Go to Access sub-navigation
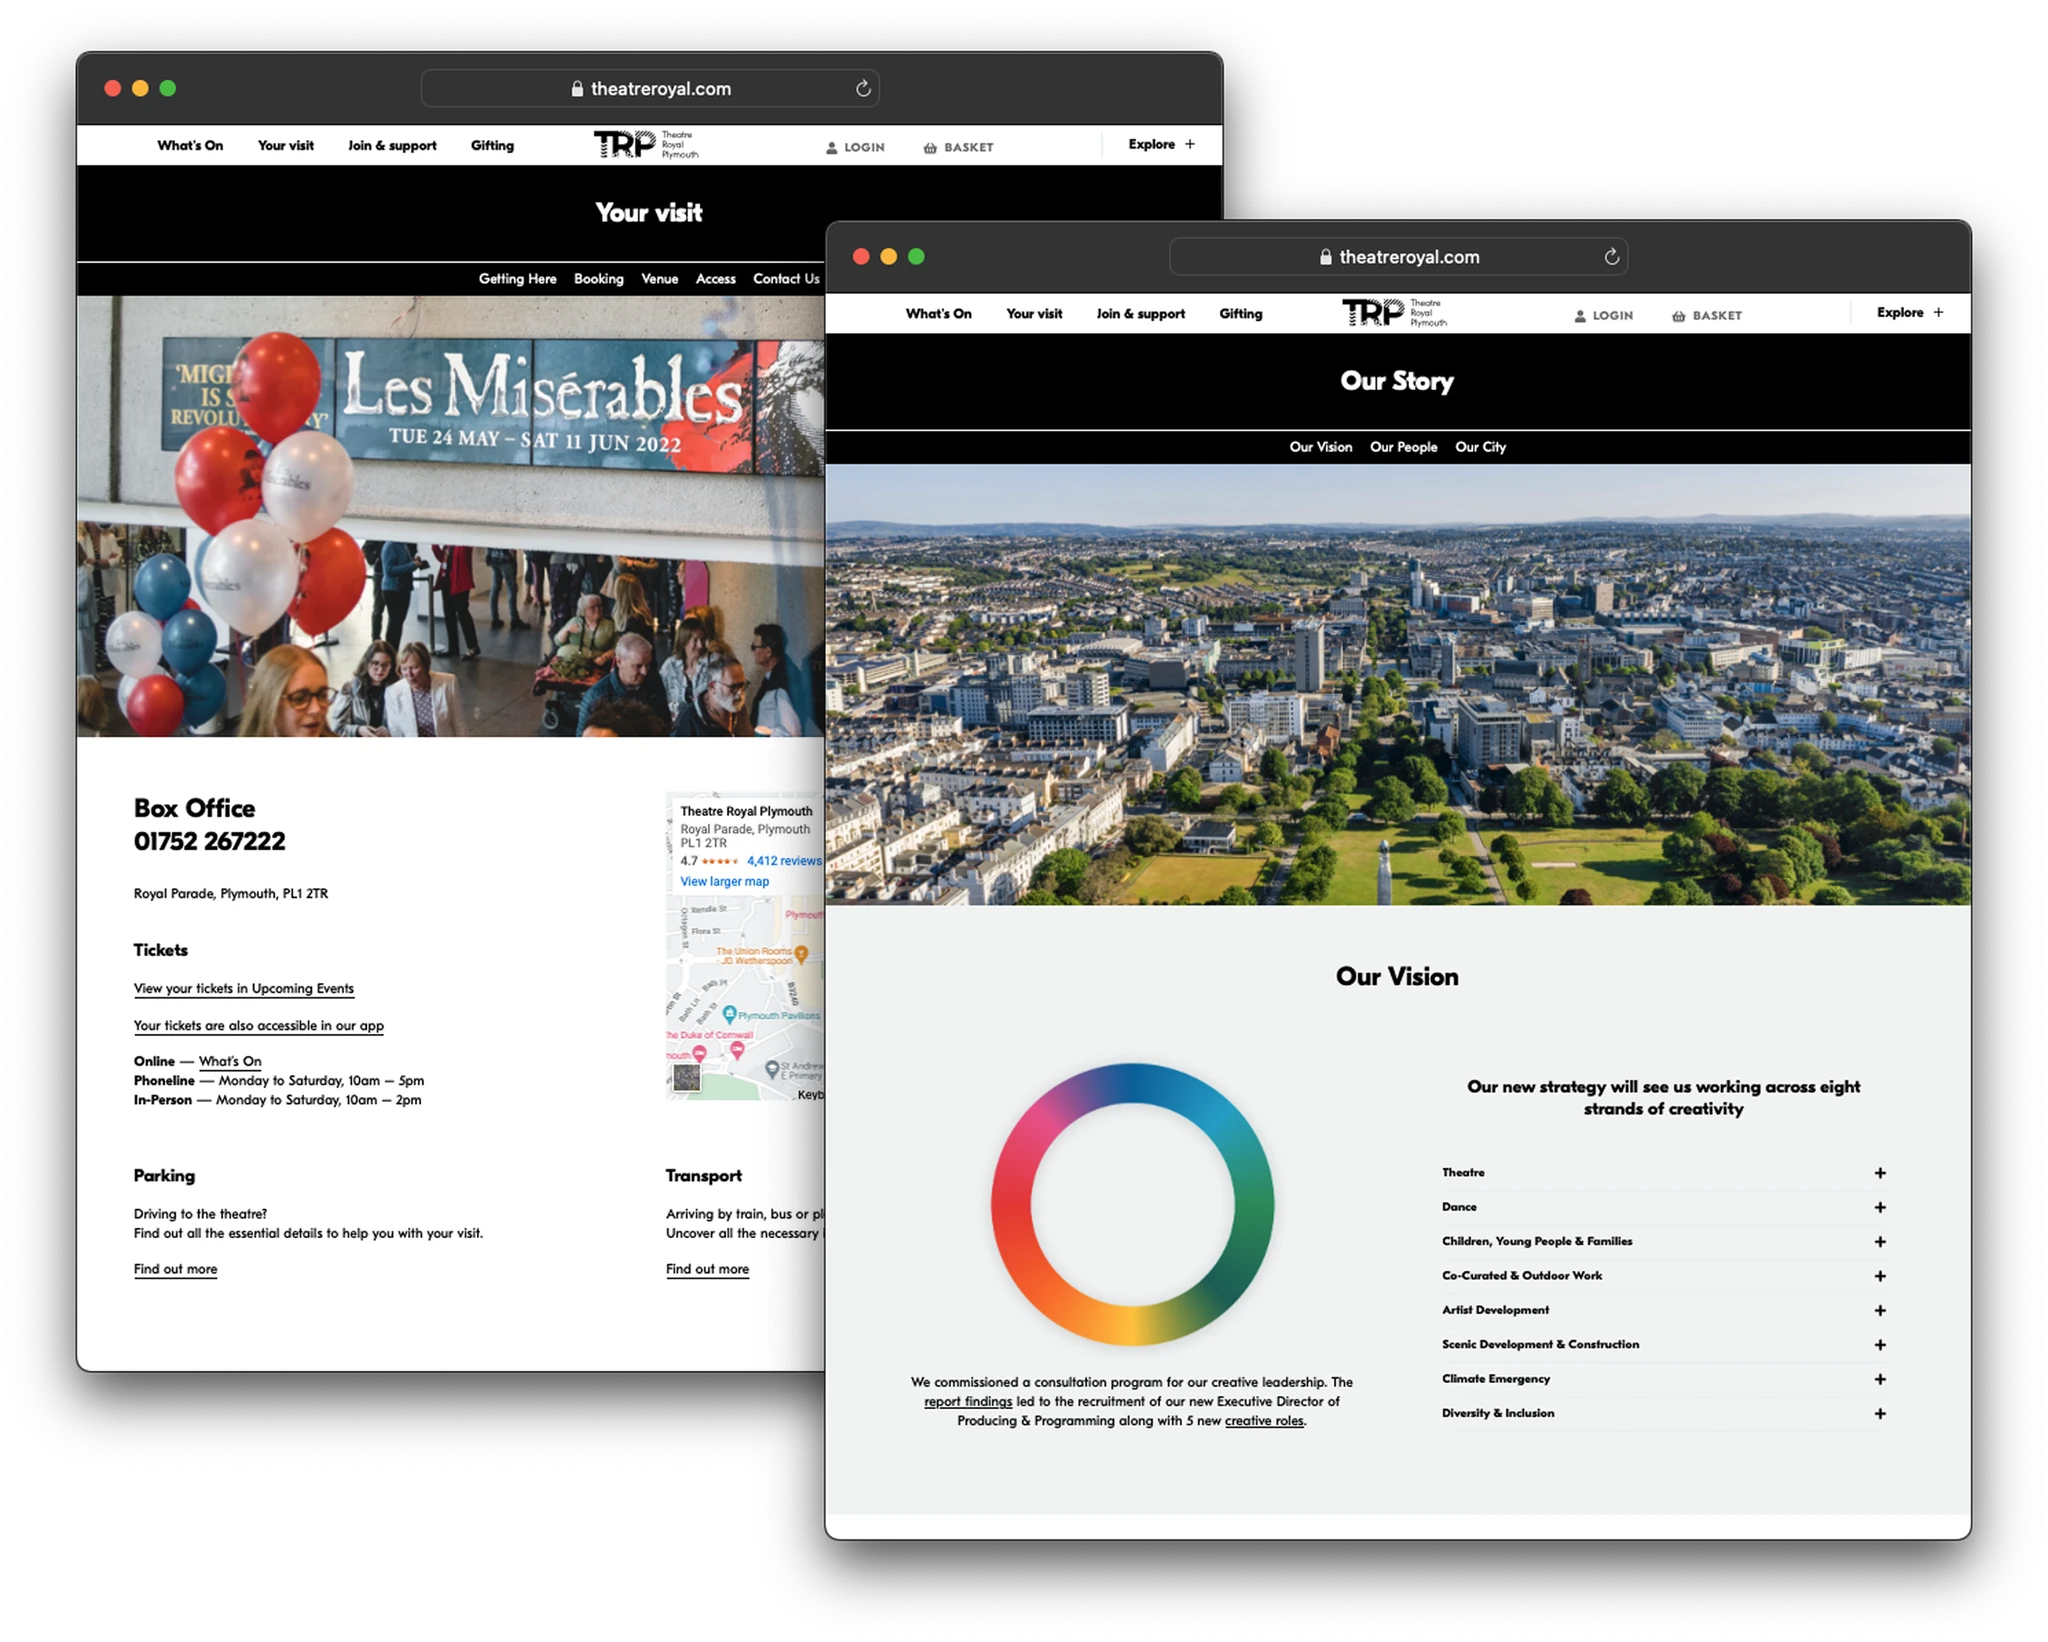 click(715, 279)
